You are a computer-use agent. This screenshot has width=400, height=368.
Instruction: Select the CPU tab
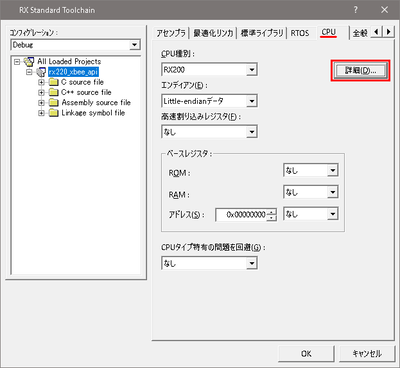(x=329, y=32)
